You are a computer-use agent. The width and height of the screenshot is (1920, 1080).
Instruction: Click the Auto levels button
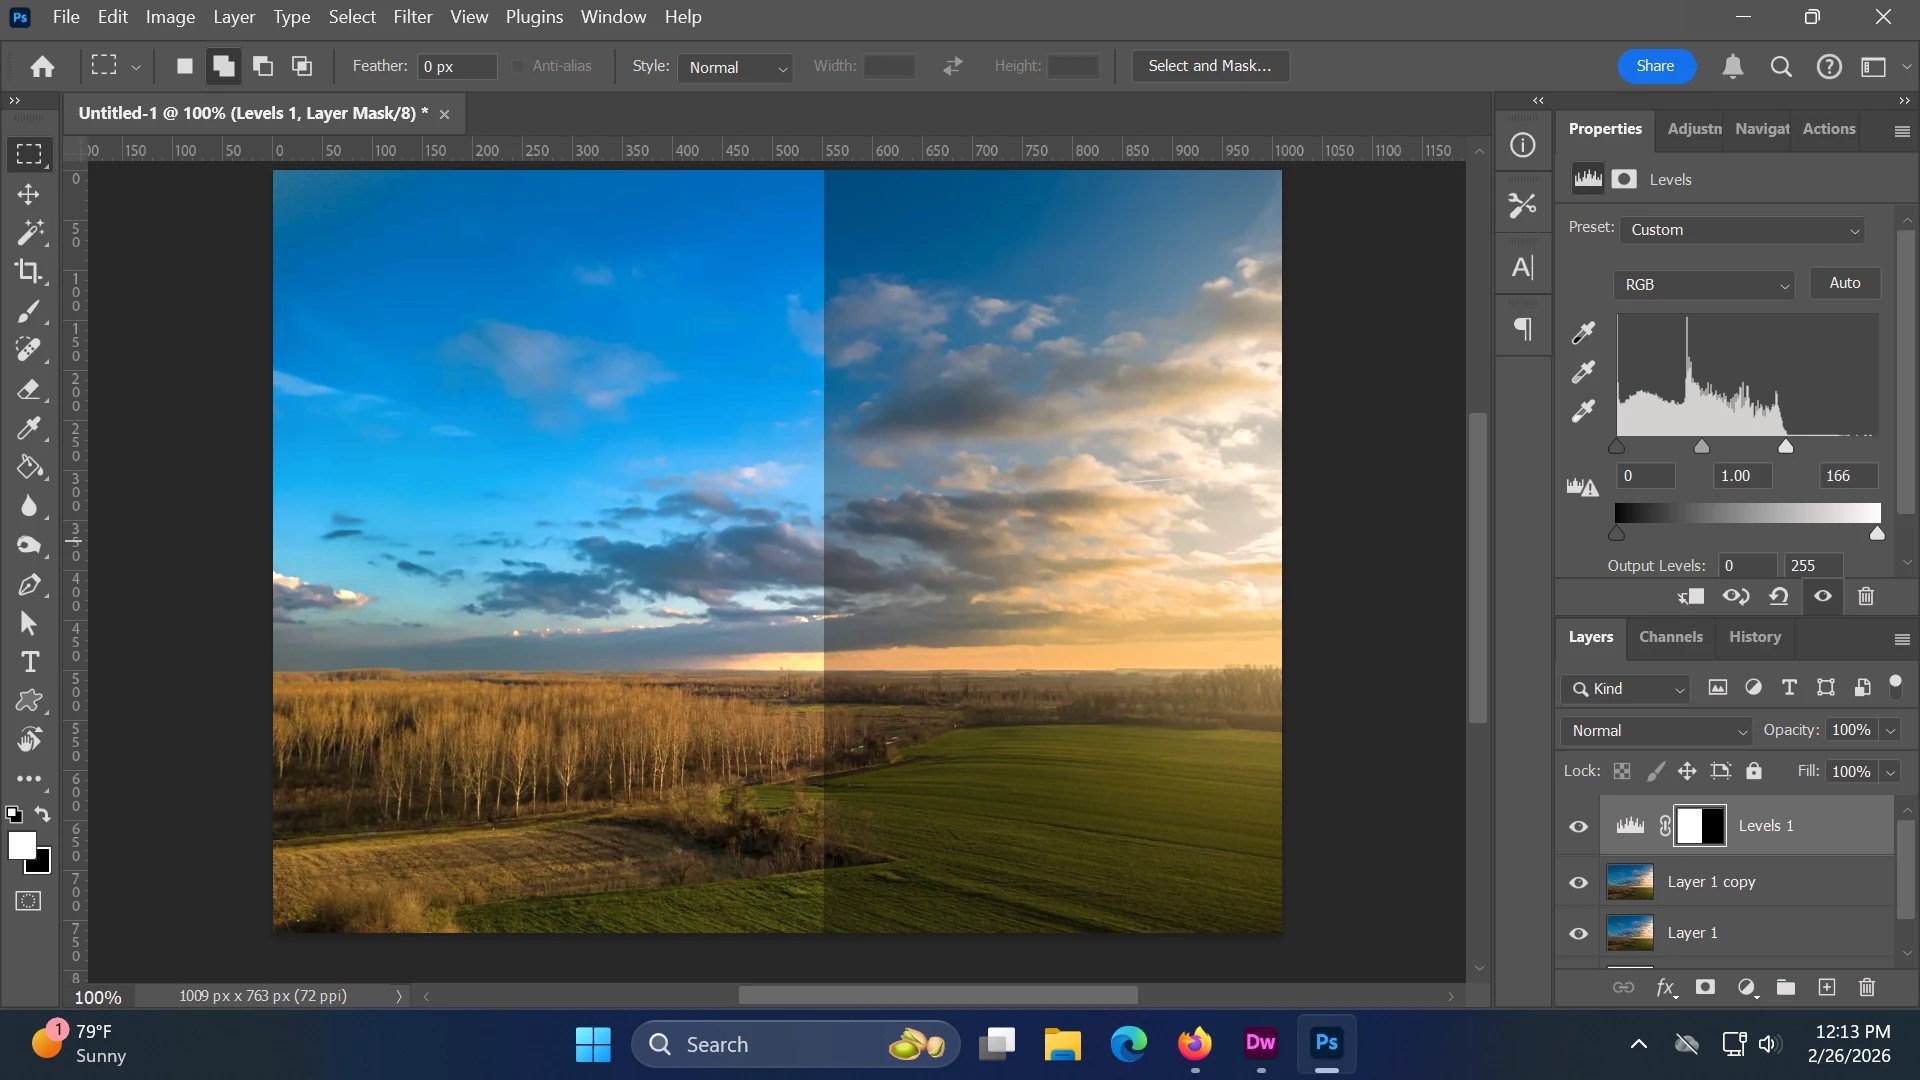pos(1844,283)
